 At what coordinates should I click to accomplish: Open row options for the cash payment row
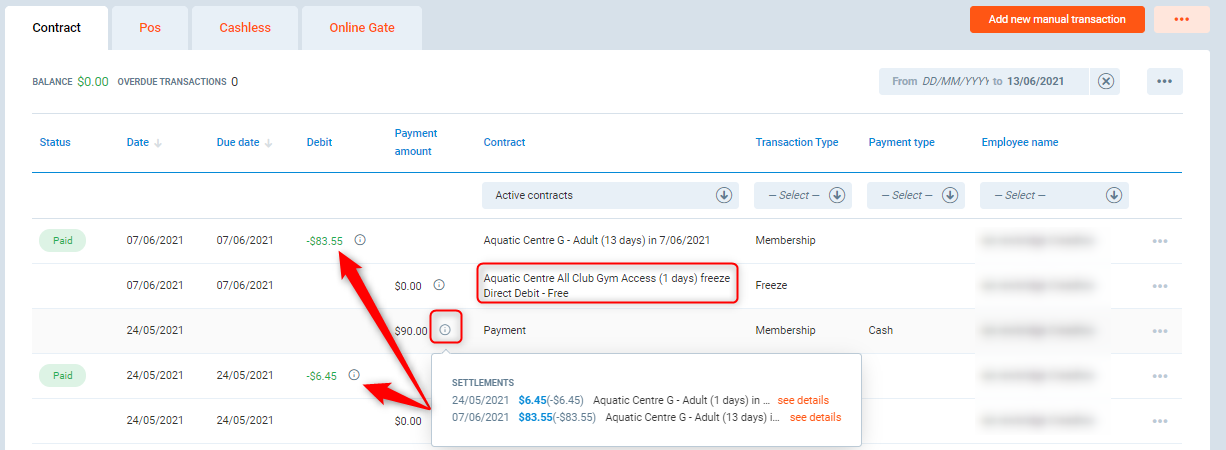point(1160,331)
